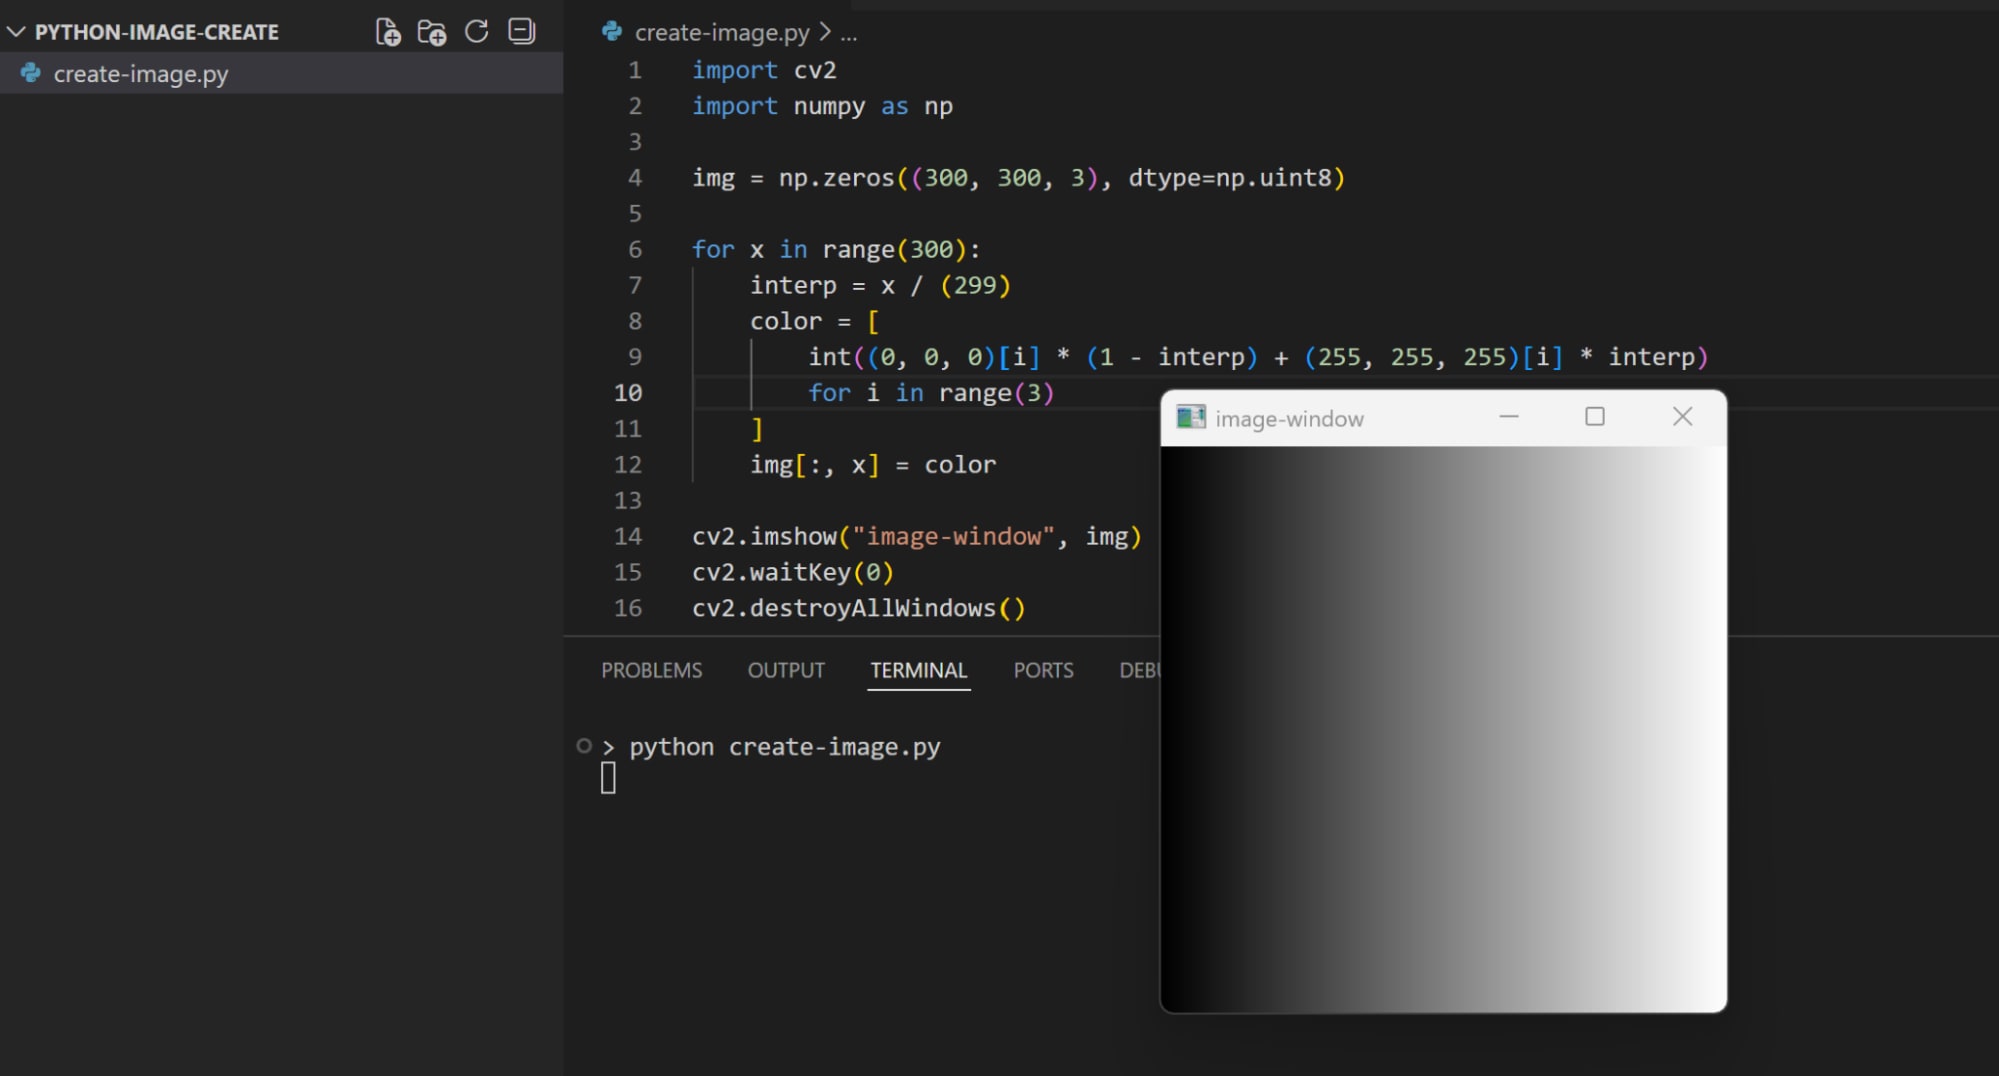Viewport: 1999px width, 1076px height.
Task: Click the New Folder icon in explorer
Action: (432, 32)
